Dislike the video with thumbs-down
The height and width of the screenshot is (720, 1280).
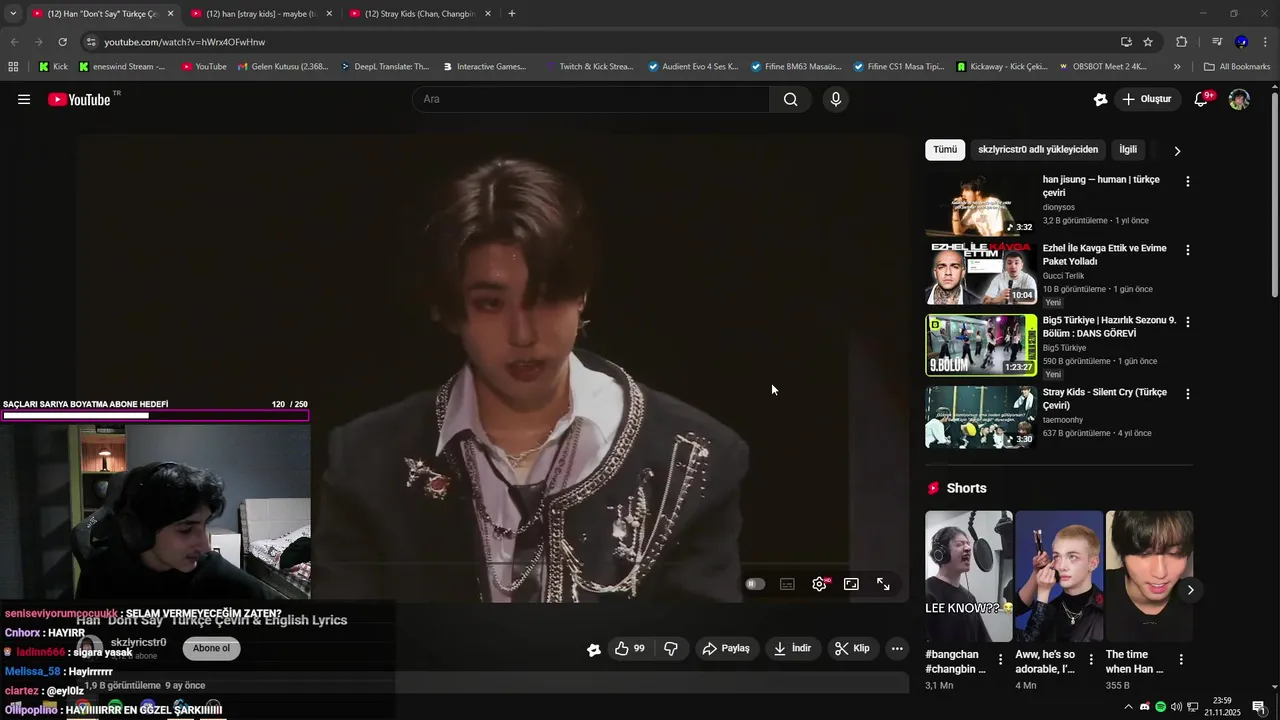671,648
